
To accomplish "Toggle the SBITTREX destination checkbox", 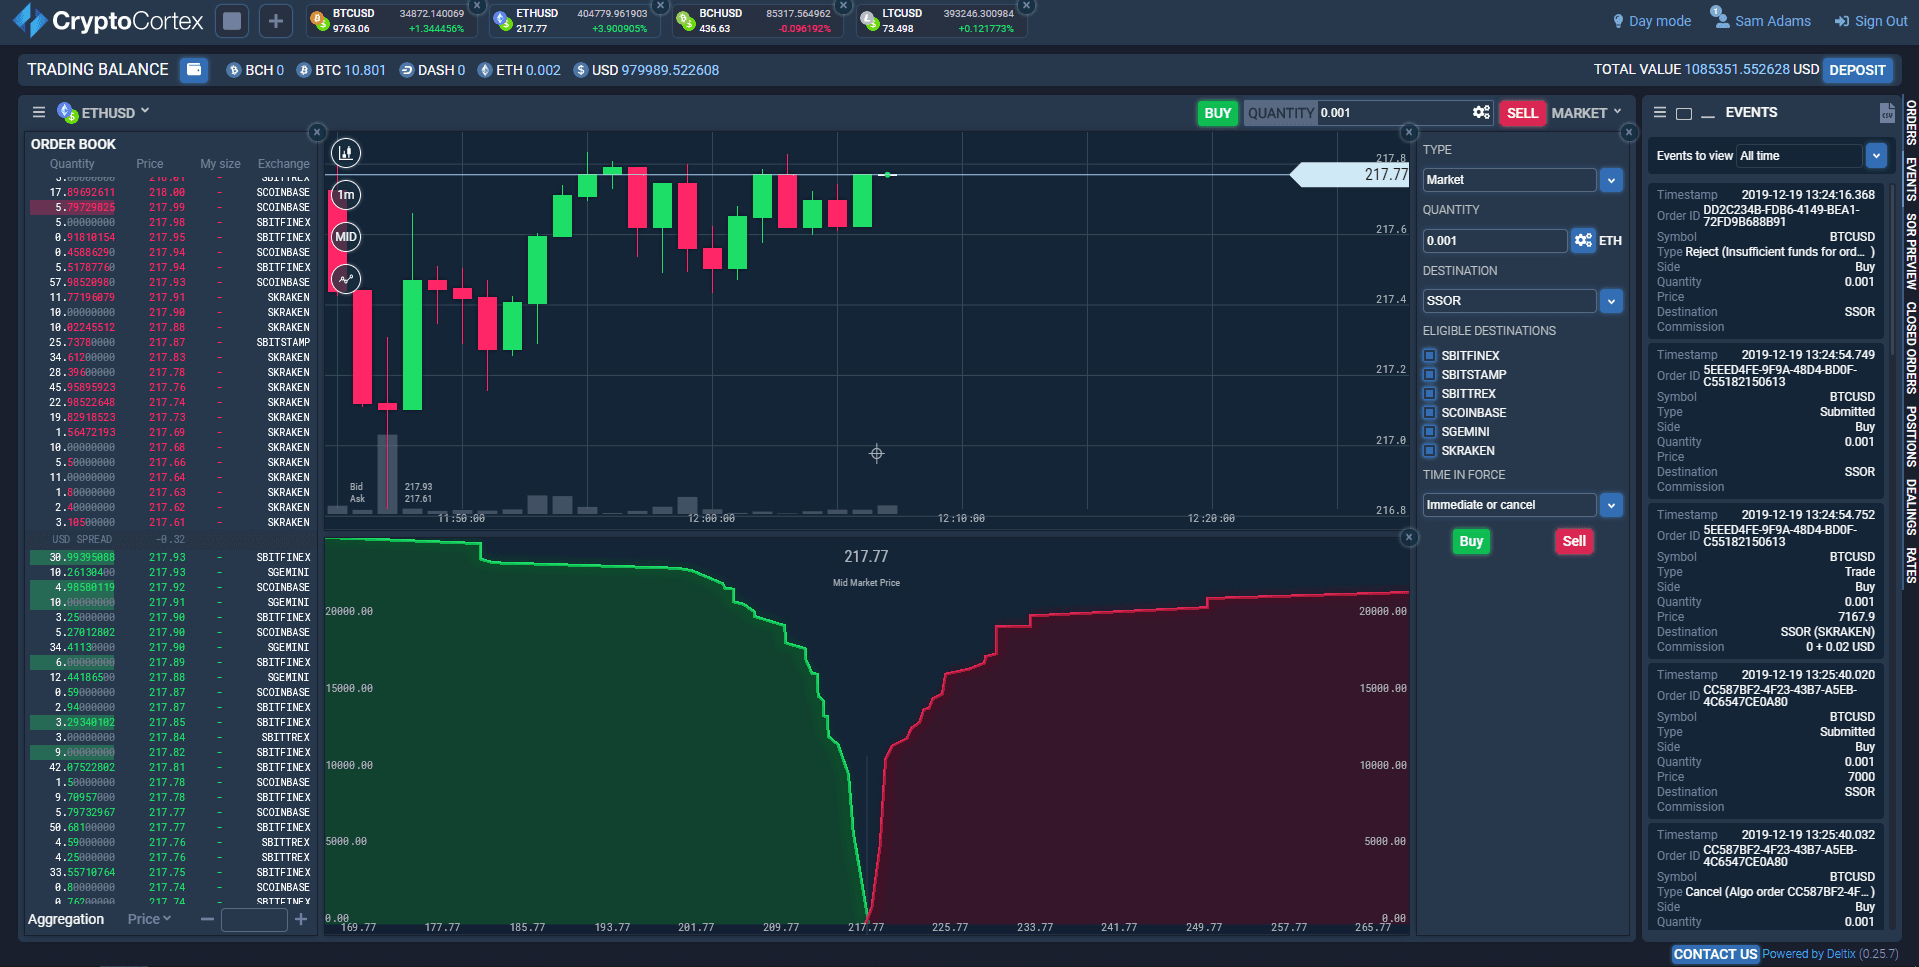I will click(1430, 393).
